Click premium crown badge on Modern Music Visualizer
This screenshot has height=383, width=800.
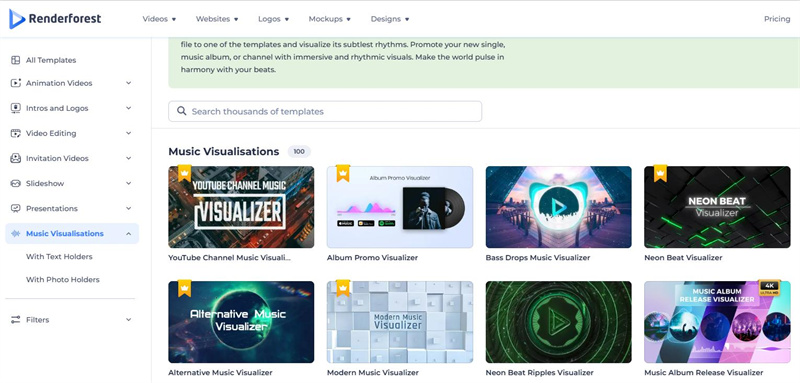(343, 289)
